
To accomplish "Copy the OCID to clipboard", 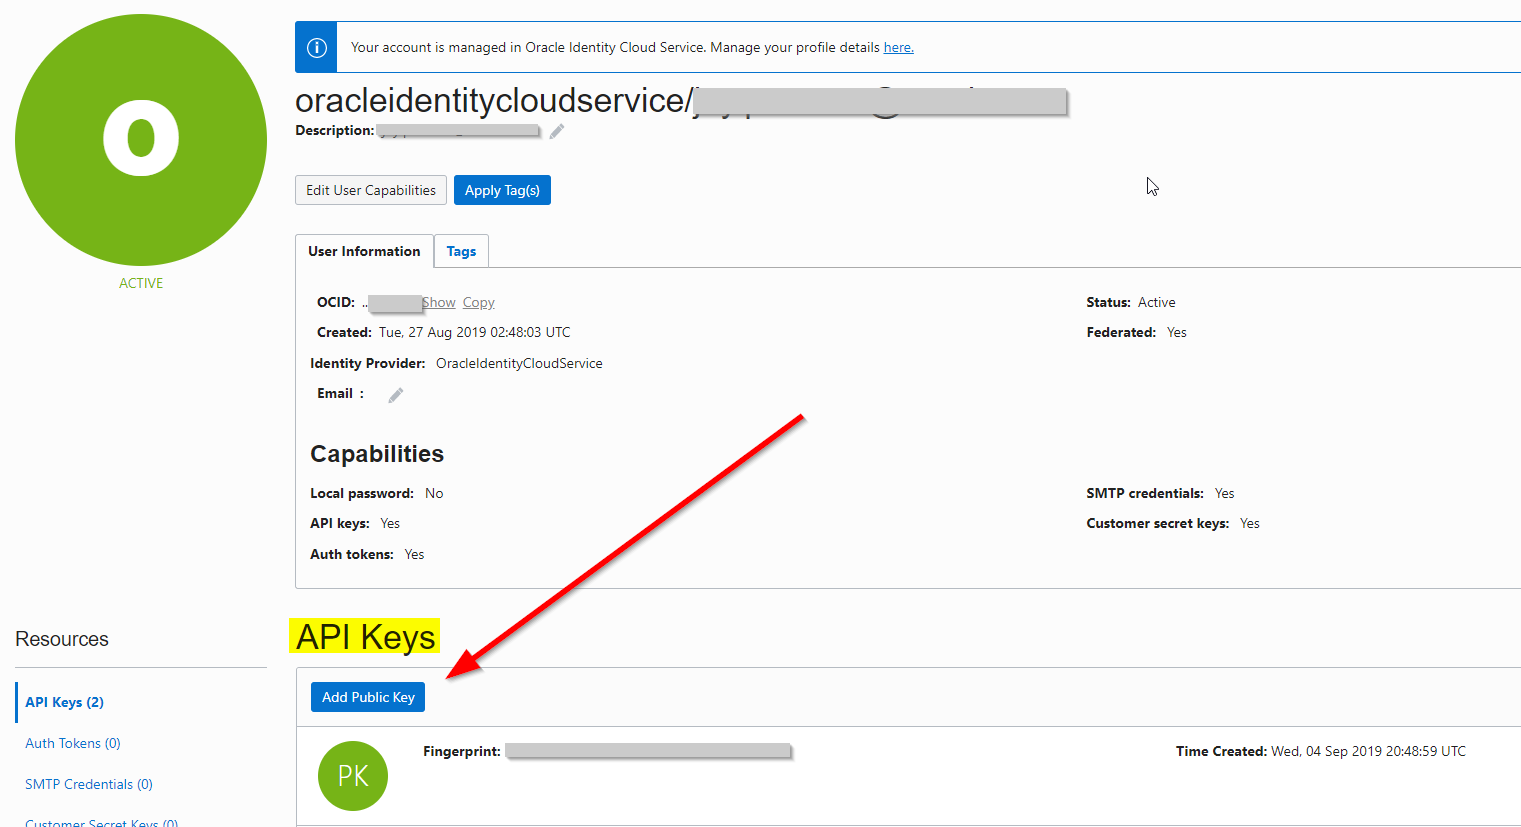I will [479, 303].
